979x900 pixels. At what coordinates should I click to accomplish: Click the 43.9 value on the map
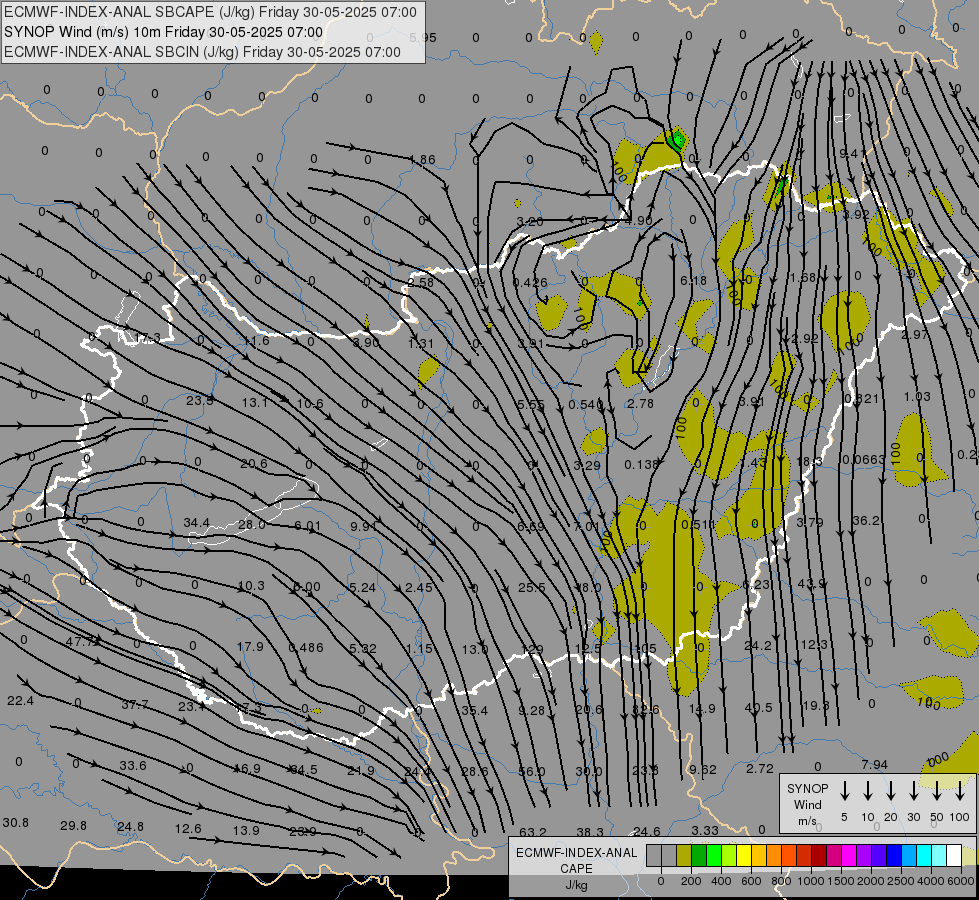click(x=812, y=583)
